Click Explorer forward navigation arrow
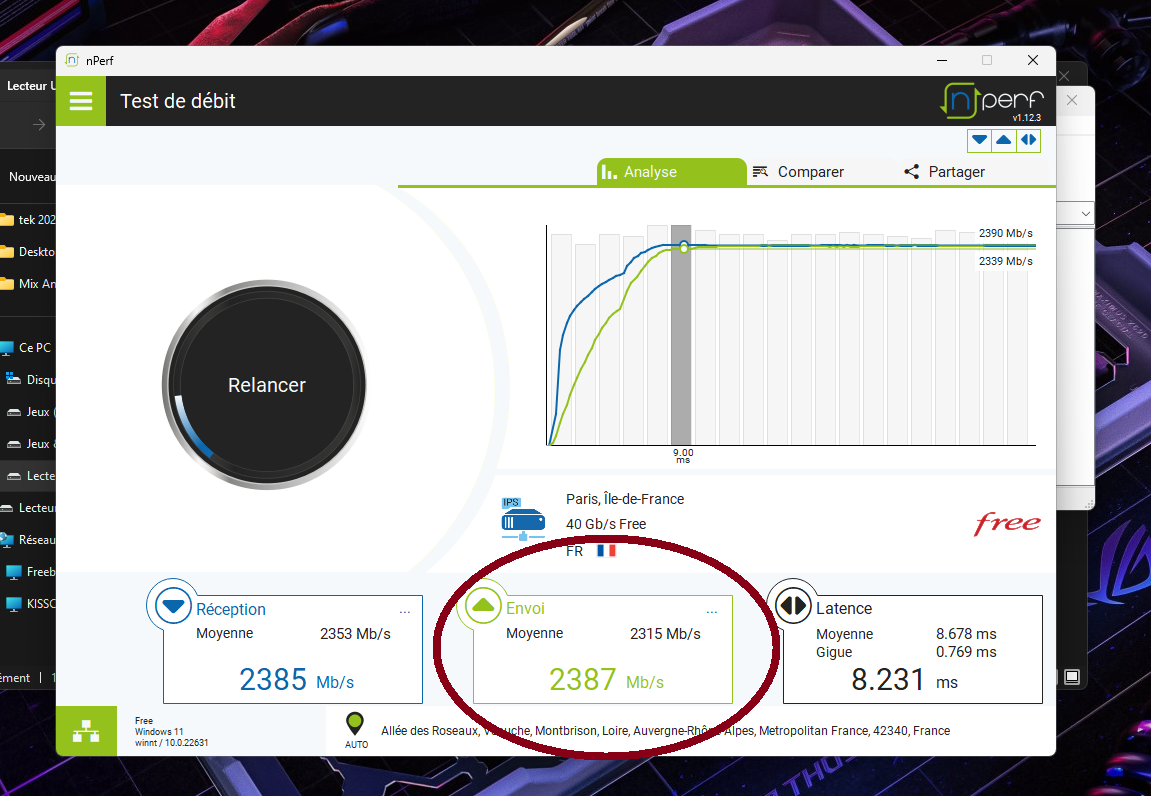This screenshot has width=1152, height=796. coord(39,125)
